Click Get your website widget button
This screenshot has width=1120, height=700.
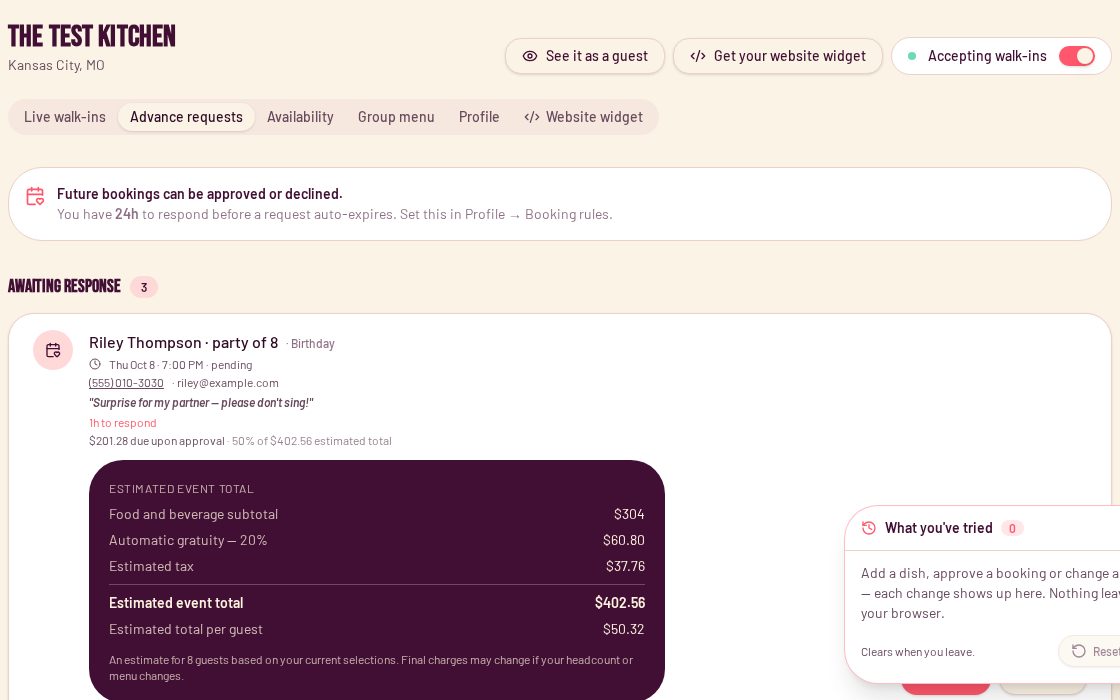[778, 56]
